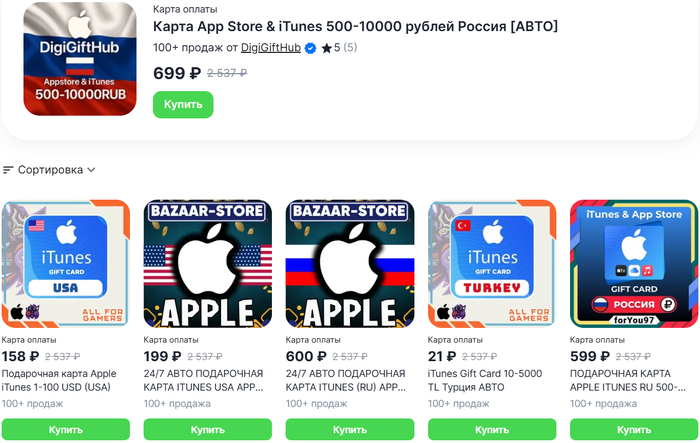
Task: Buy the 21 ₽ Turkey gift card
Action: (x=491, y=429)
